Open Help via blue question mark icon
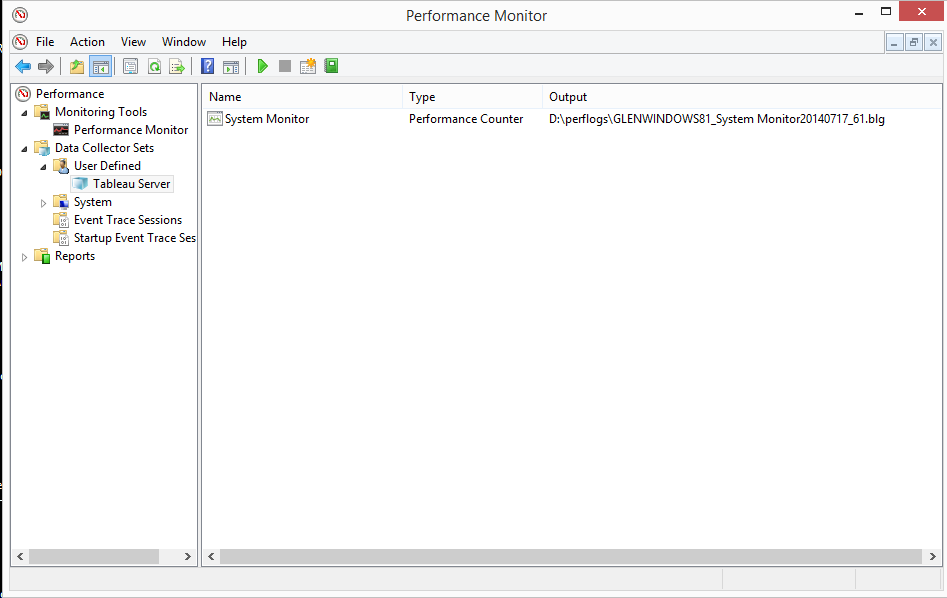 [x=208, y=67]
